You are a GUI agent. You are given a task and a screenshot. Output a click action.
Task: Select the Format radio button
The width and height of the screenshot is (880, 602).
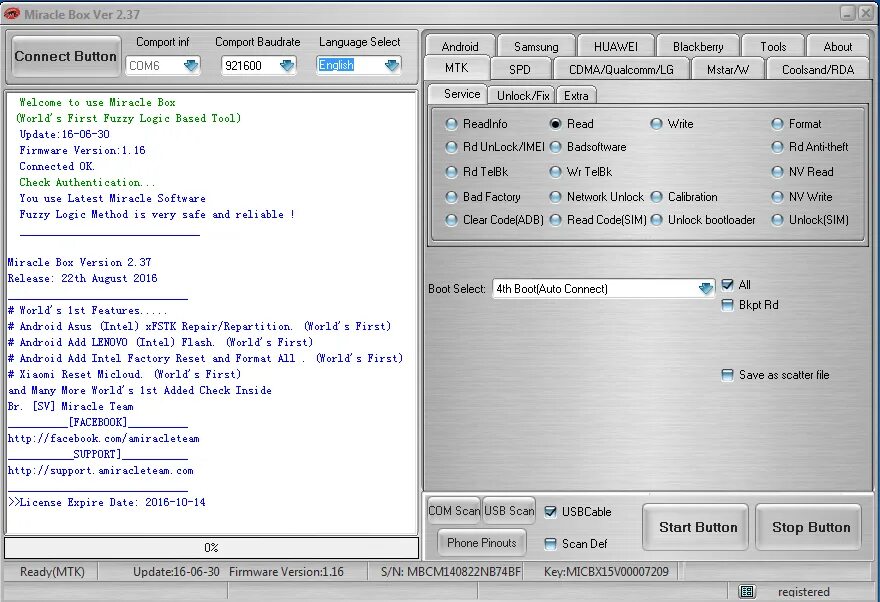[x=796, y=123]
